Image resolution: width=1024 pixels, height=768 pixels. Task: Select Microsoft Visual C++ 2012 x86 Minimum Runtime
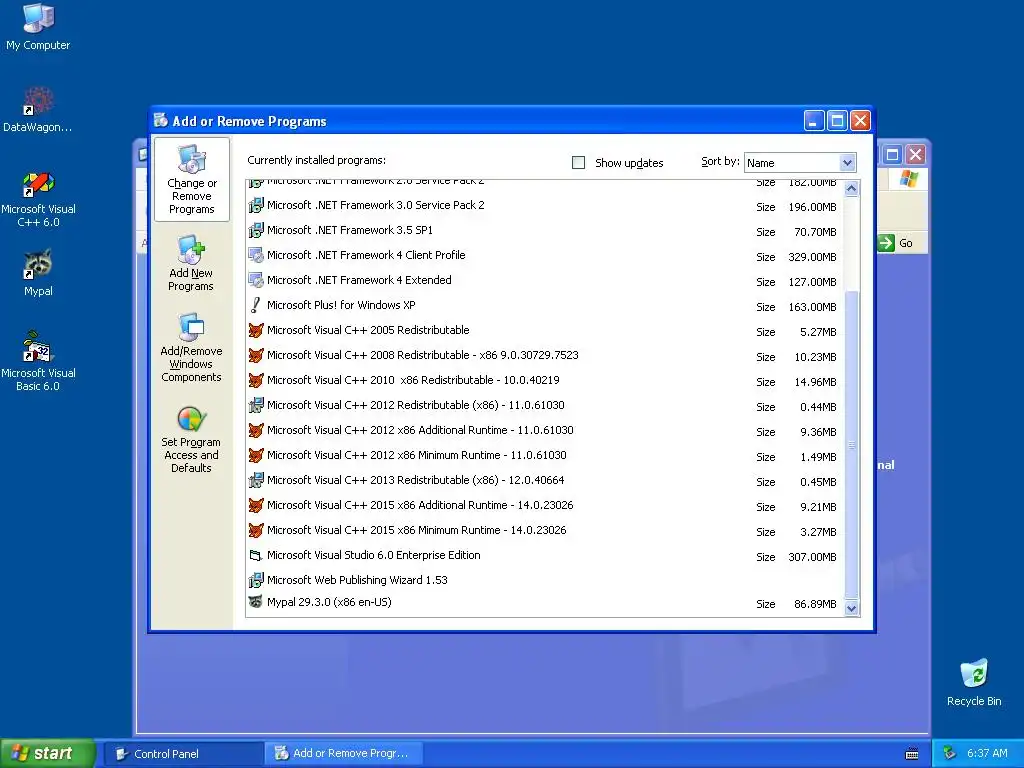tap(545, 455)
